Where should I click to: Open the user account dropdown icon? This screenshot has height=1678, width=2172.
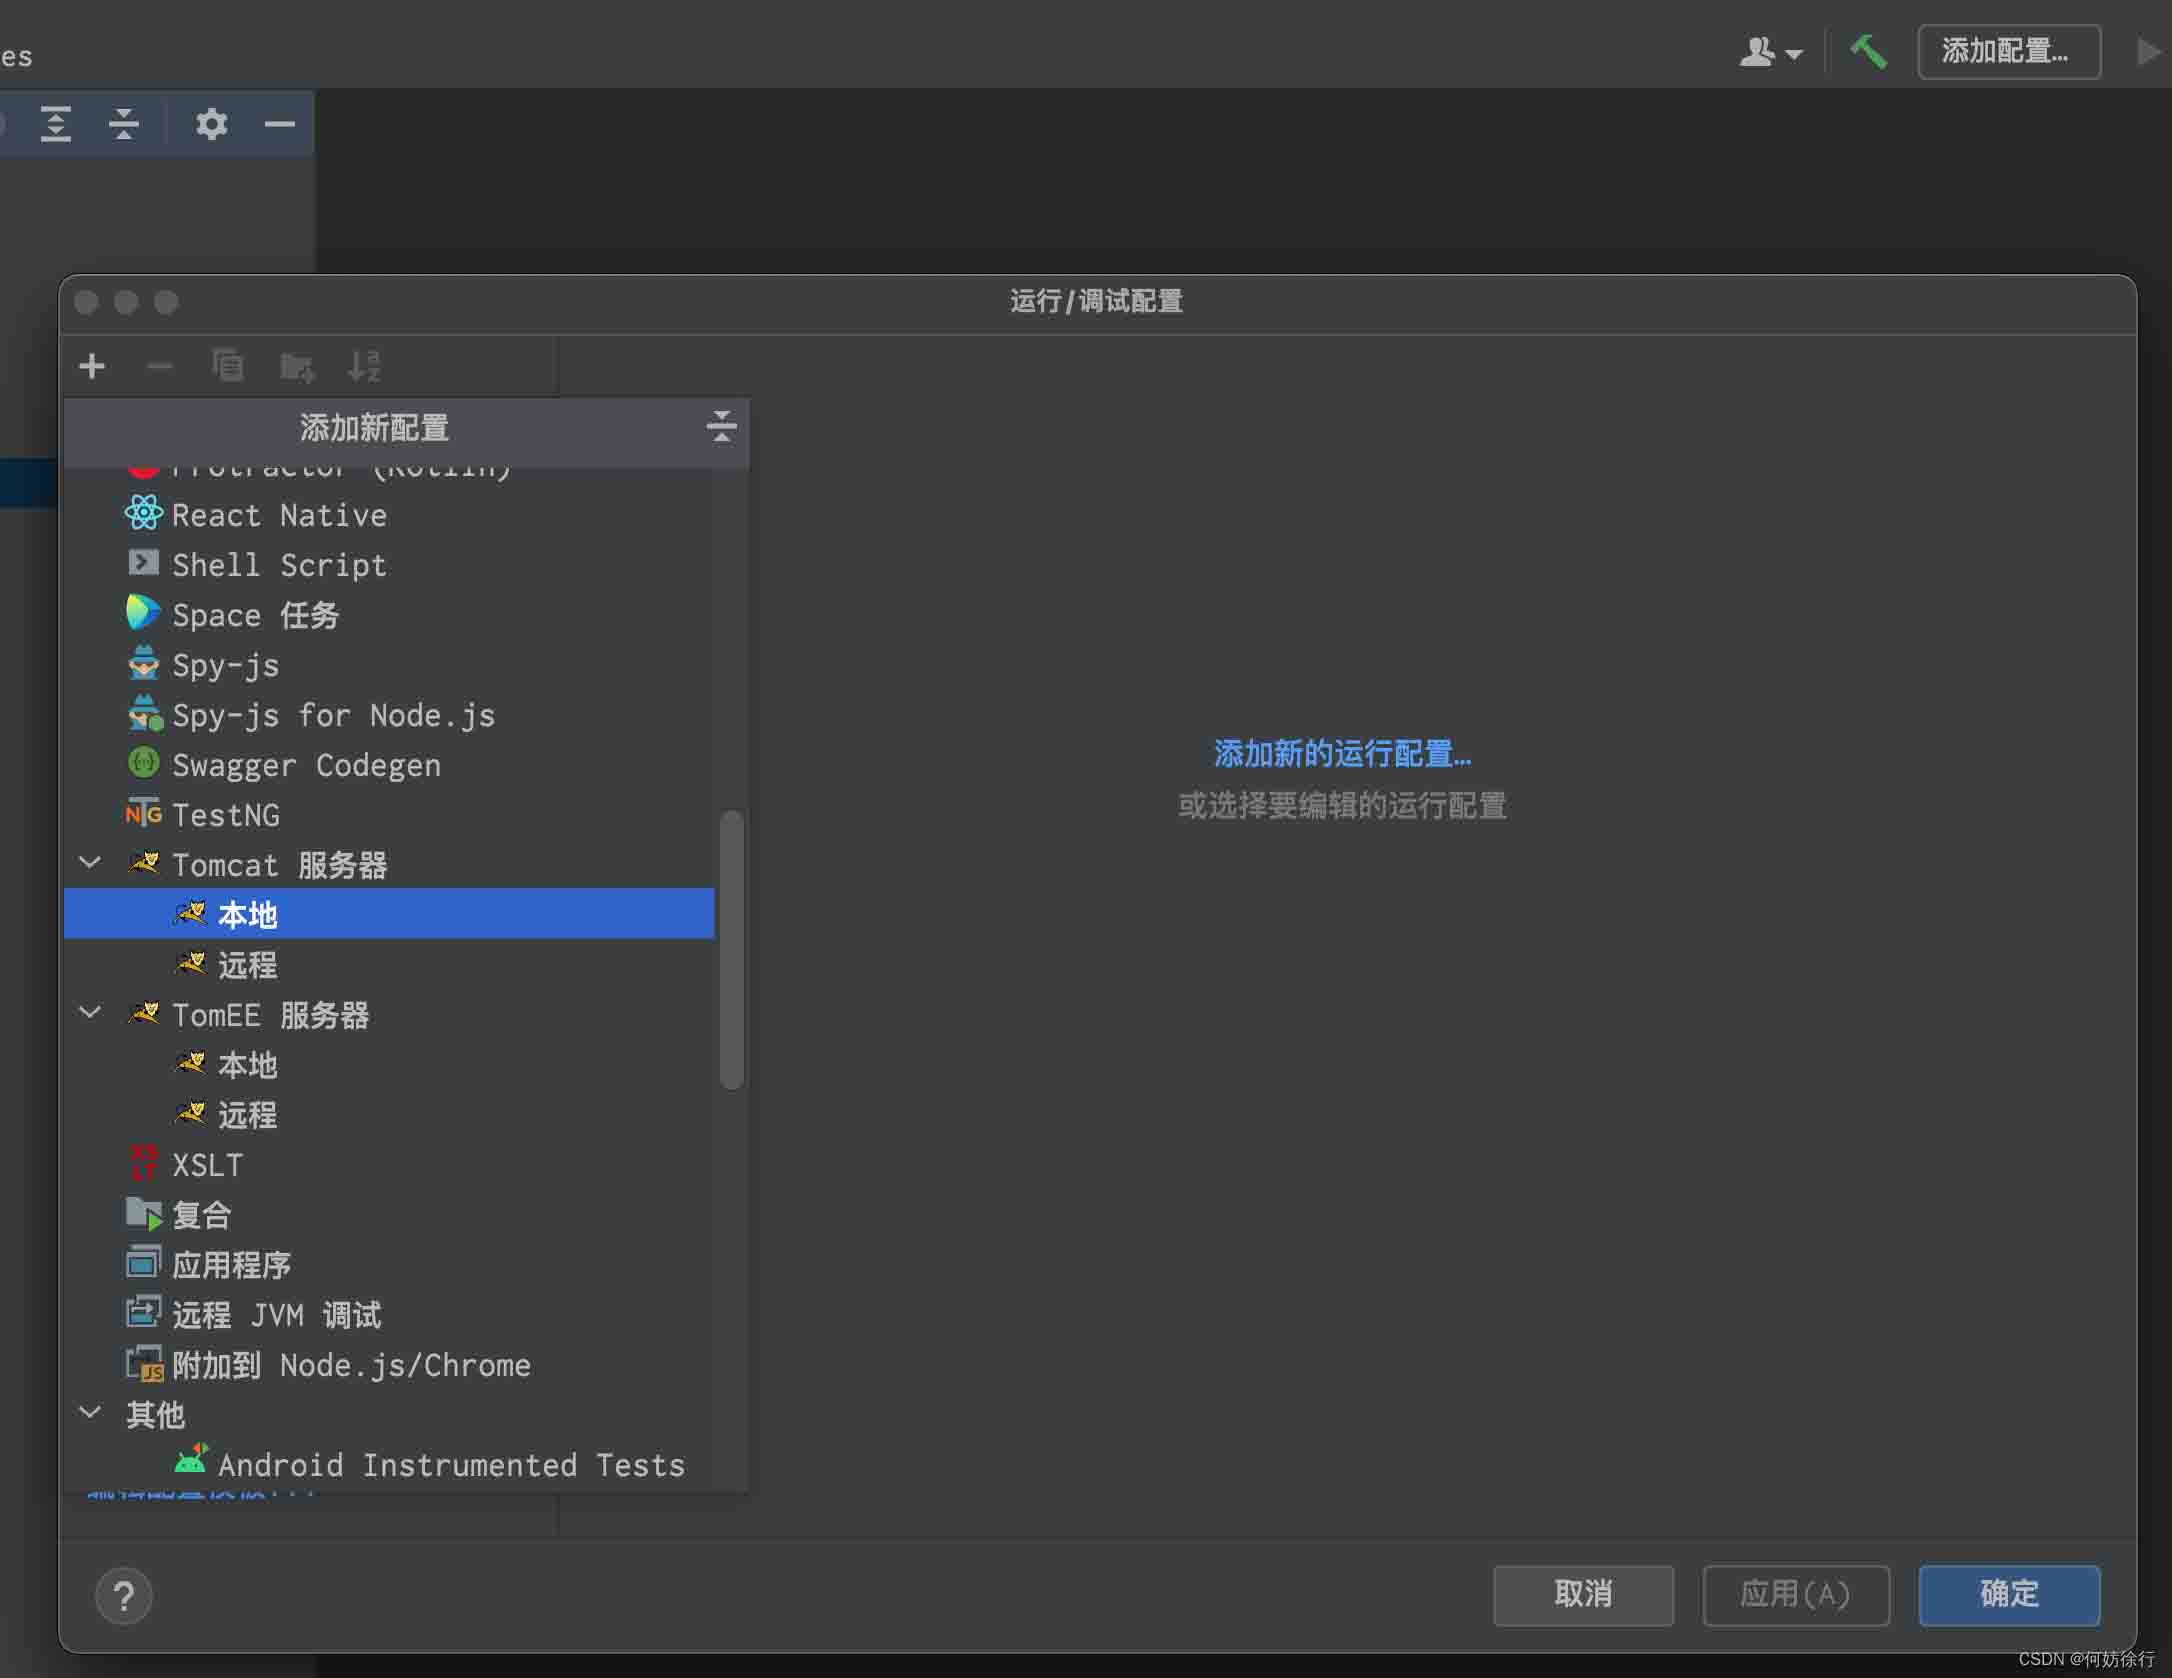[1771, 51]
